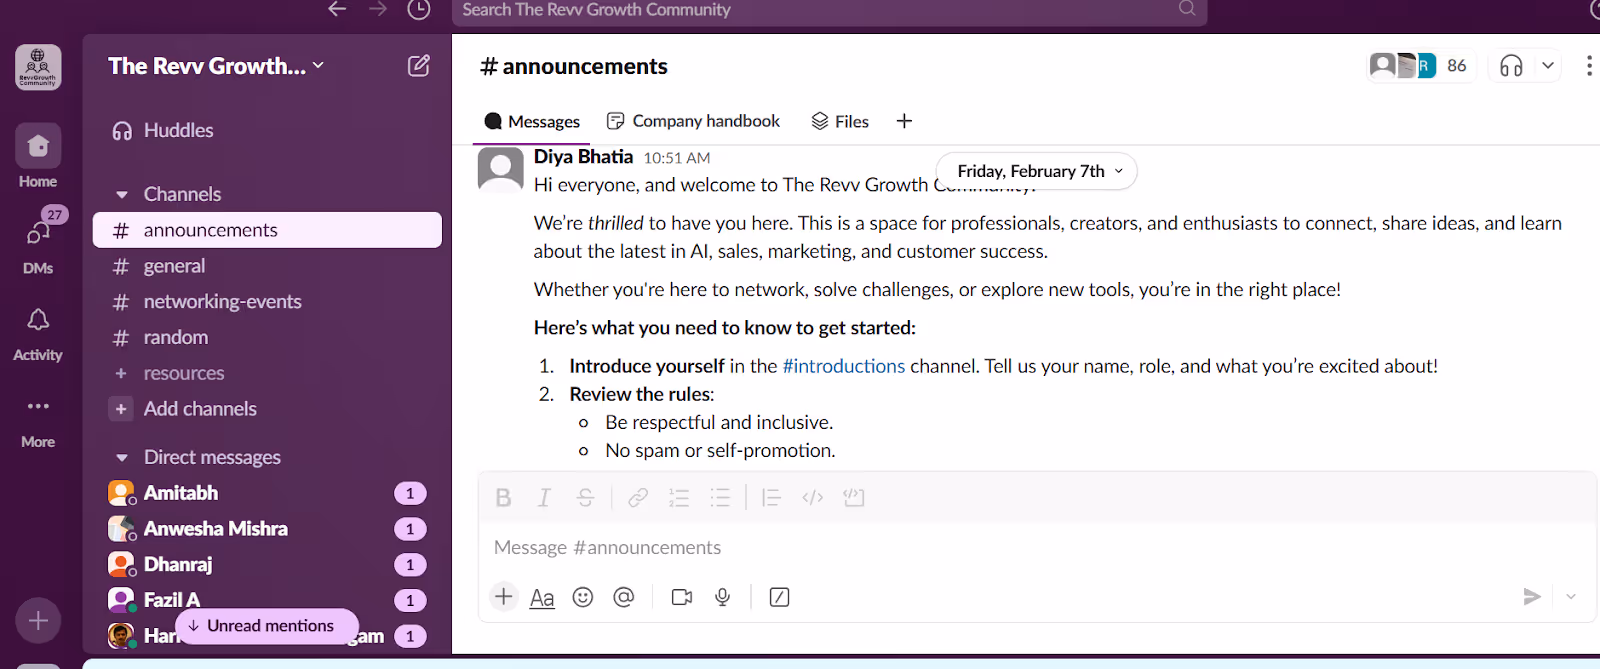Image resolution: width=1600 pixels, height=669 pixels.
Task: Go forward with the right arrow icon
Action: click(378, 9)
